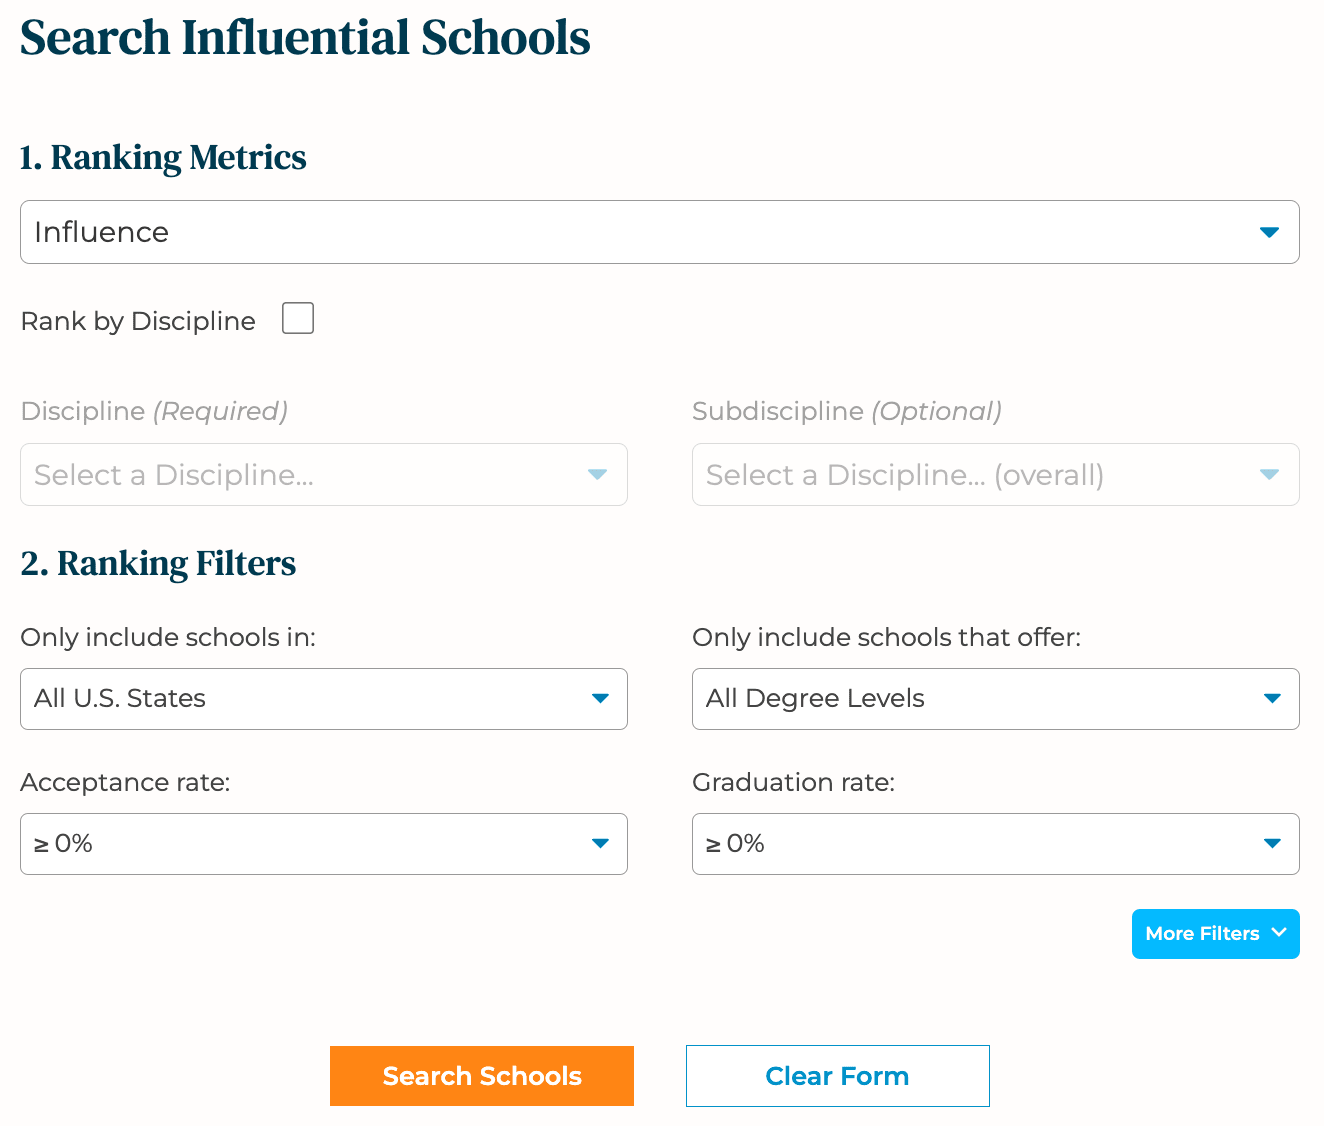Expand the More Filters section
The width and height of the screenshot is (1324, 1126).
click(x=1215, y=933)
